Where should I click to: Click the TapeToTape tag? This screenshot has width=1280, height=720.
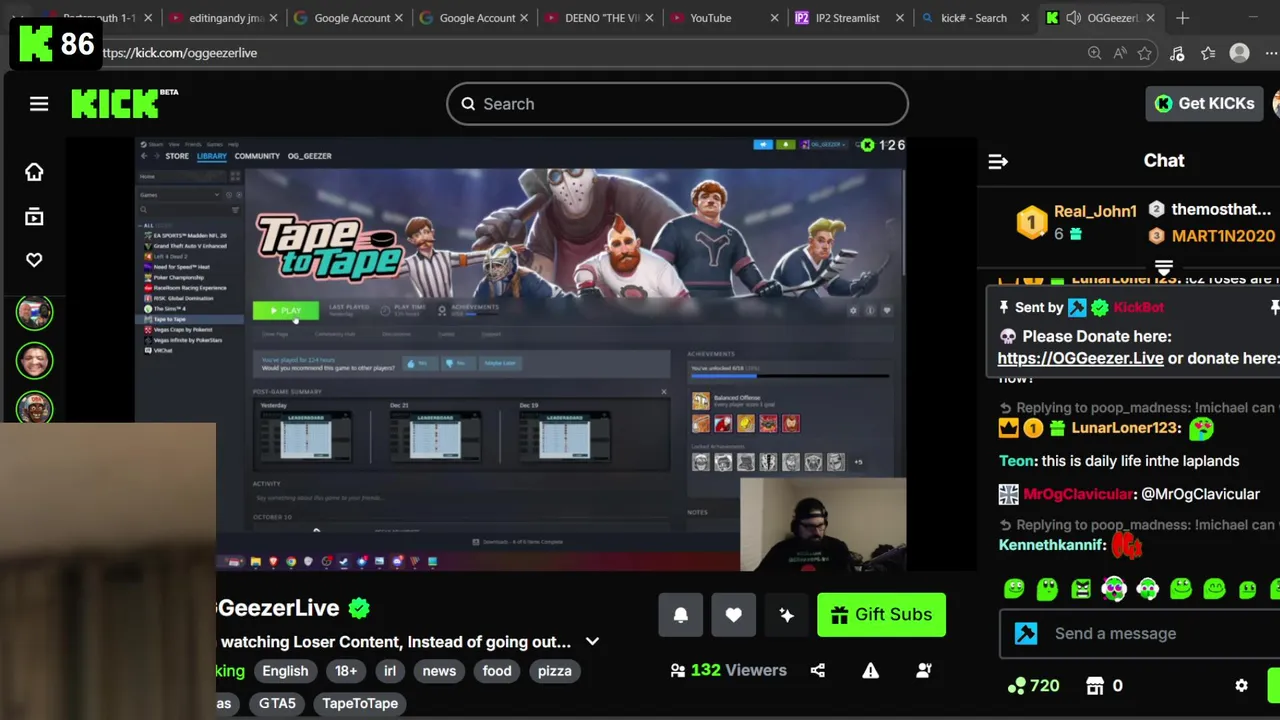(x=360, y=703)
